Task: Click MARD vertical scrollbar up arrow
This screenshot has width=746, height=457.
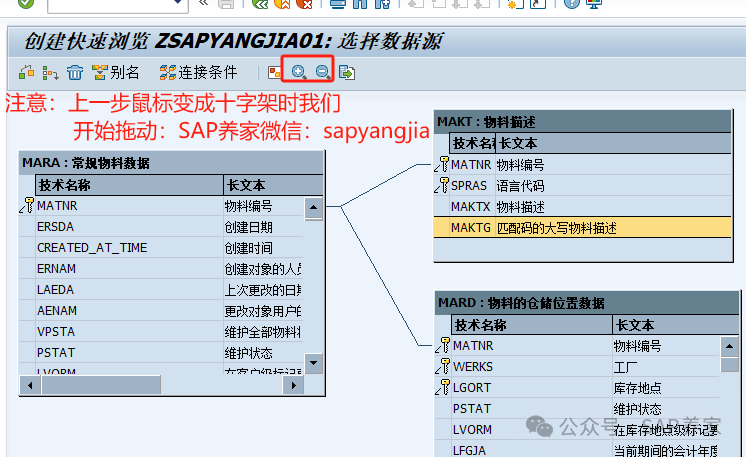Action: [x=729, y=346]
